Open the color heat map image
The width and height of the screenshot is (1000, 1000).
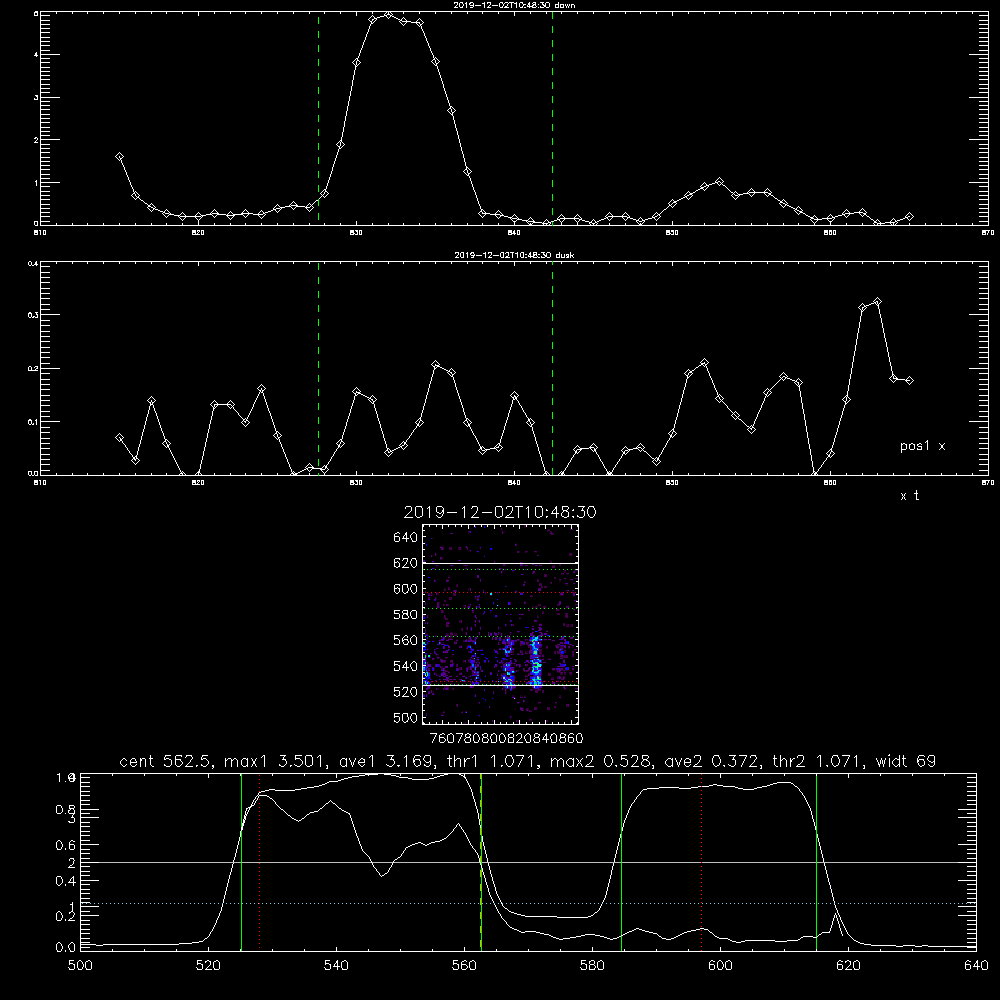(x=501, y=624)
